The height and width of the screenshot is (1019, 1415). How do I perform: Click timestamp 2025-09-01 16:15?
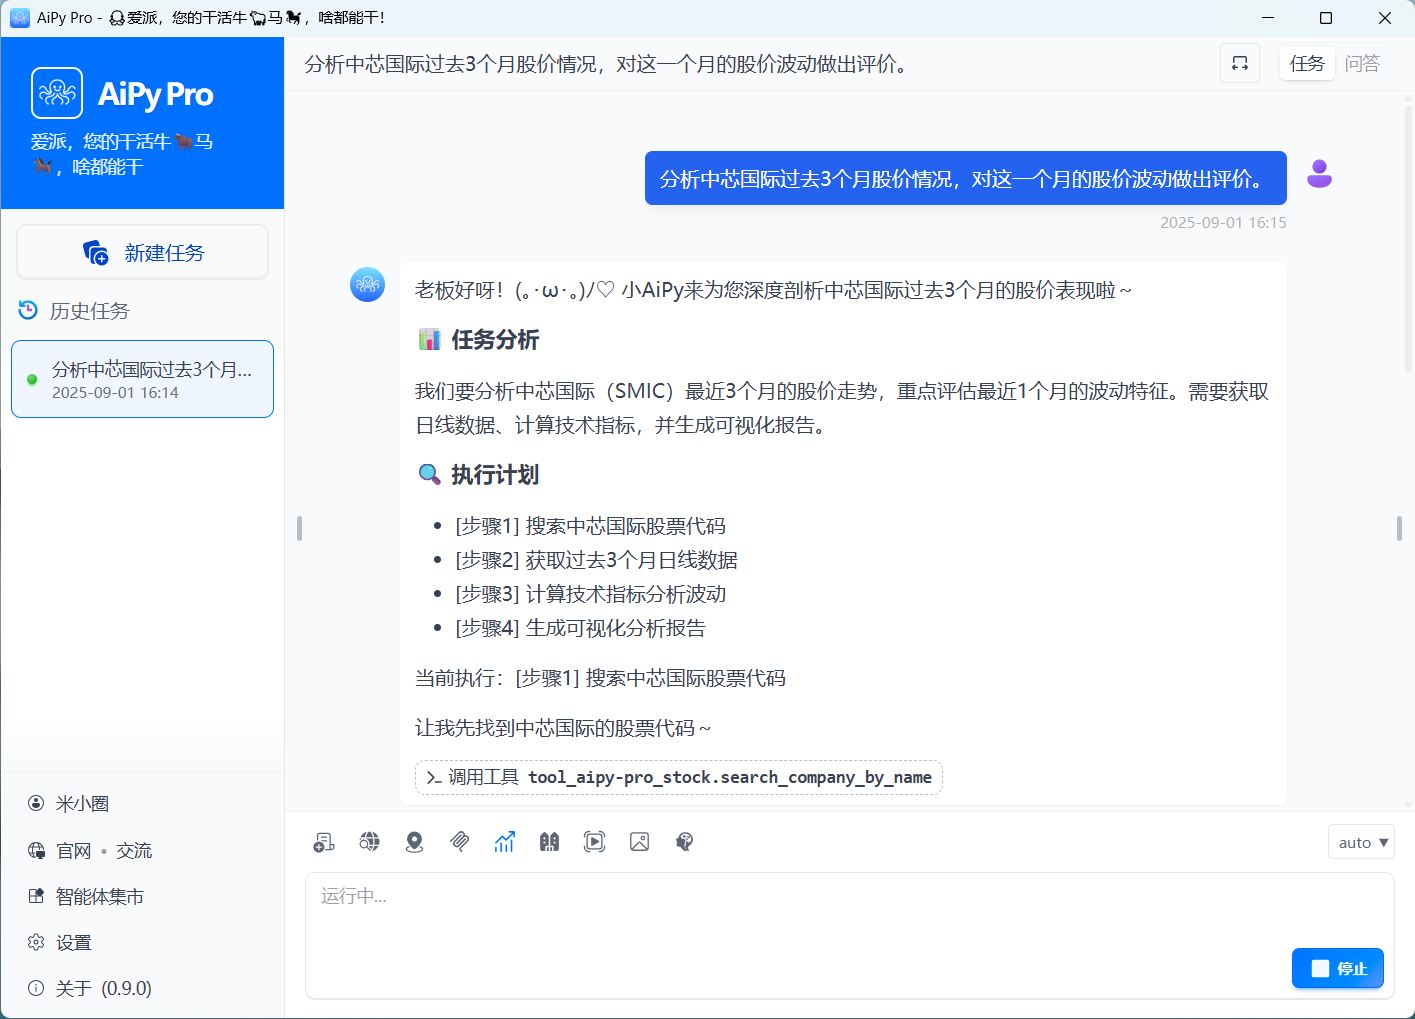click(x=1223, y=222)
